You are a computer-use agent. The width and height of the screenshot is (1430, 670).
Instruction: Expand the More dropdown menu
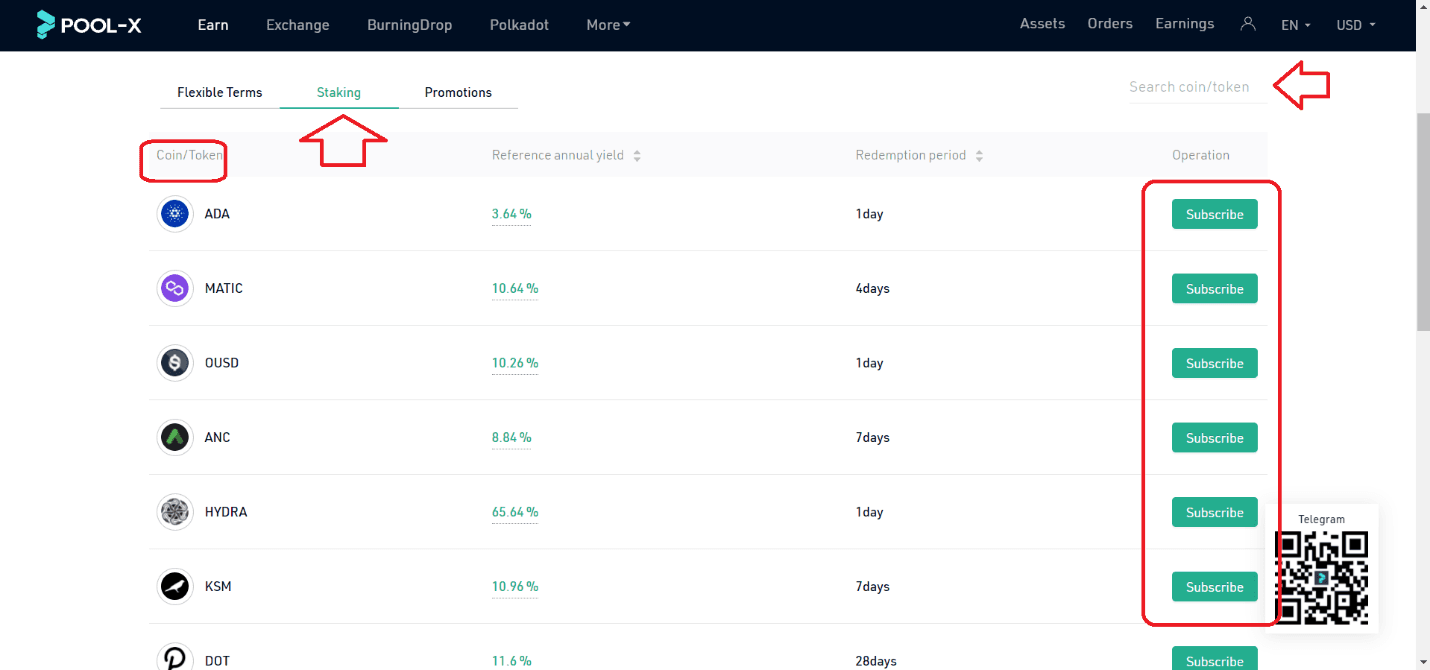[x=608, y=25]
